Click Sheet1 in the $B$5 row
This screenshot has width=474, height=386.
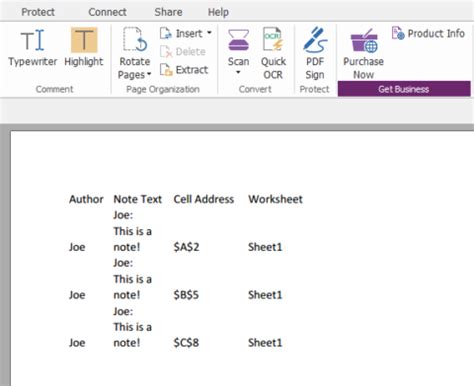tap(265, 295)
